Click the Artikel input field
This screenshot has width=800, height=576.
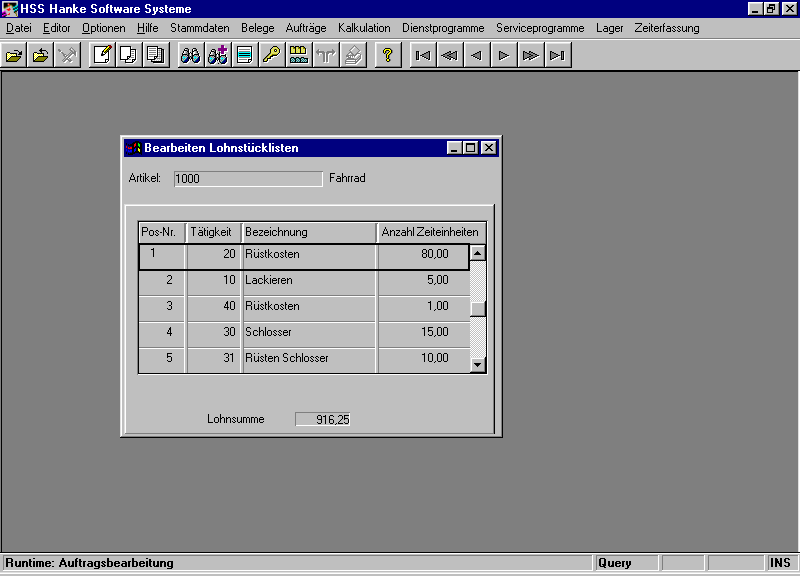click(x=248, y=179)
